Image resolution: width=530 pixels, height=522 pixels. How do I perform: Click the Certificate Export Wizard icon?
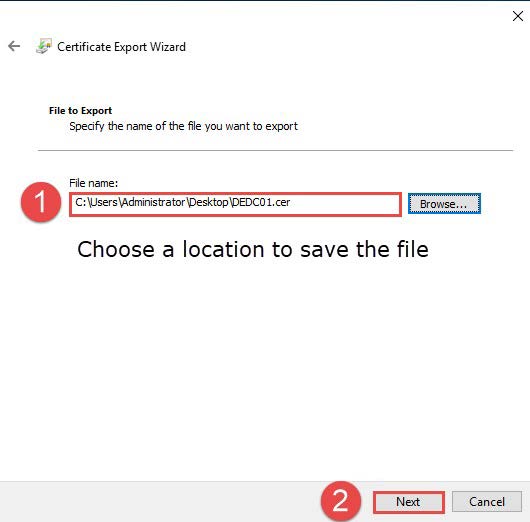(x=44, y=46)
